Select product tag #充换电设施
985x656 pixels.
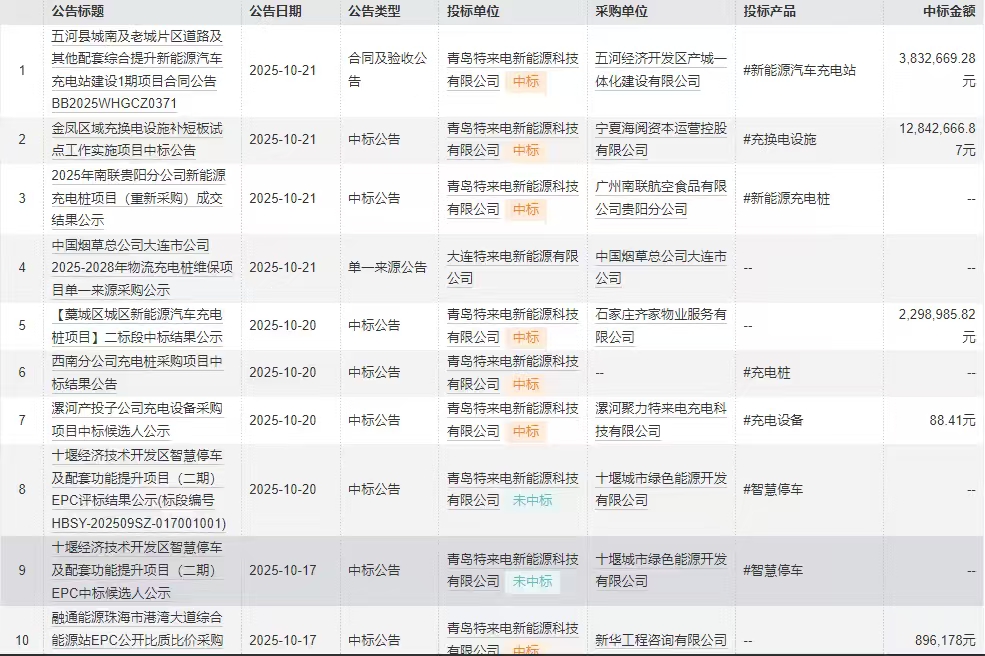[x=780, y=139]
